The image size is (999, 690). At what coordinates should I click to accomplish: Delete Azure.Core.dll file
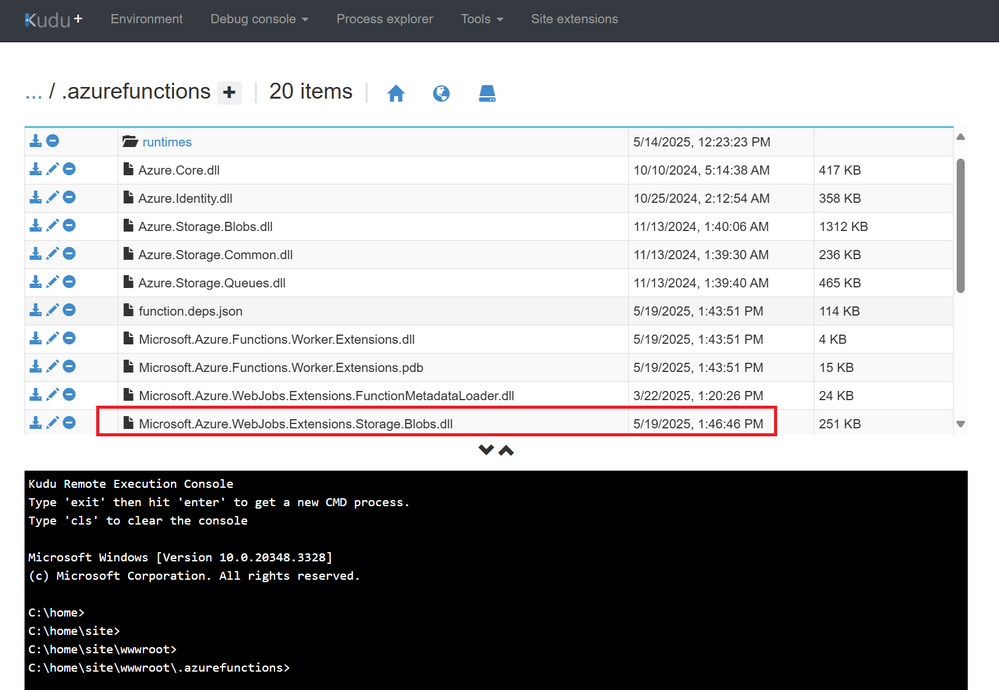pyautogui.click(x=69, y=169)
